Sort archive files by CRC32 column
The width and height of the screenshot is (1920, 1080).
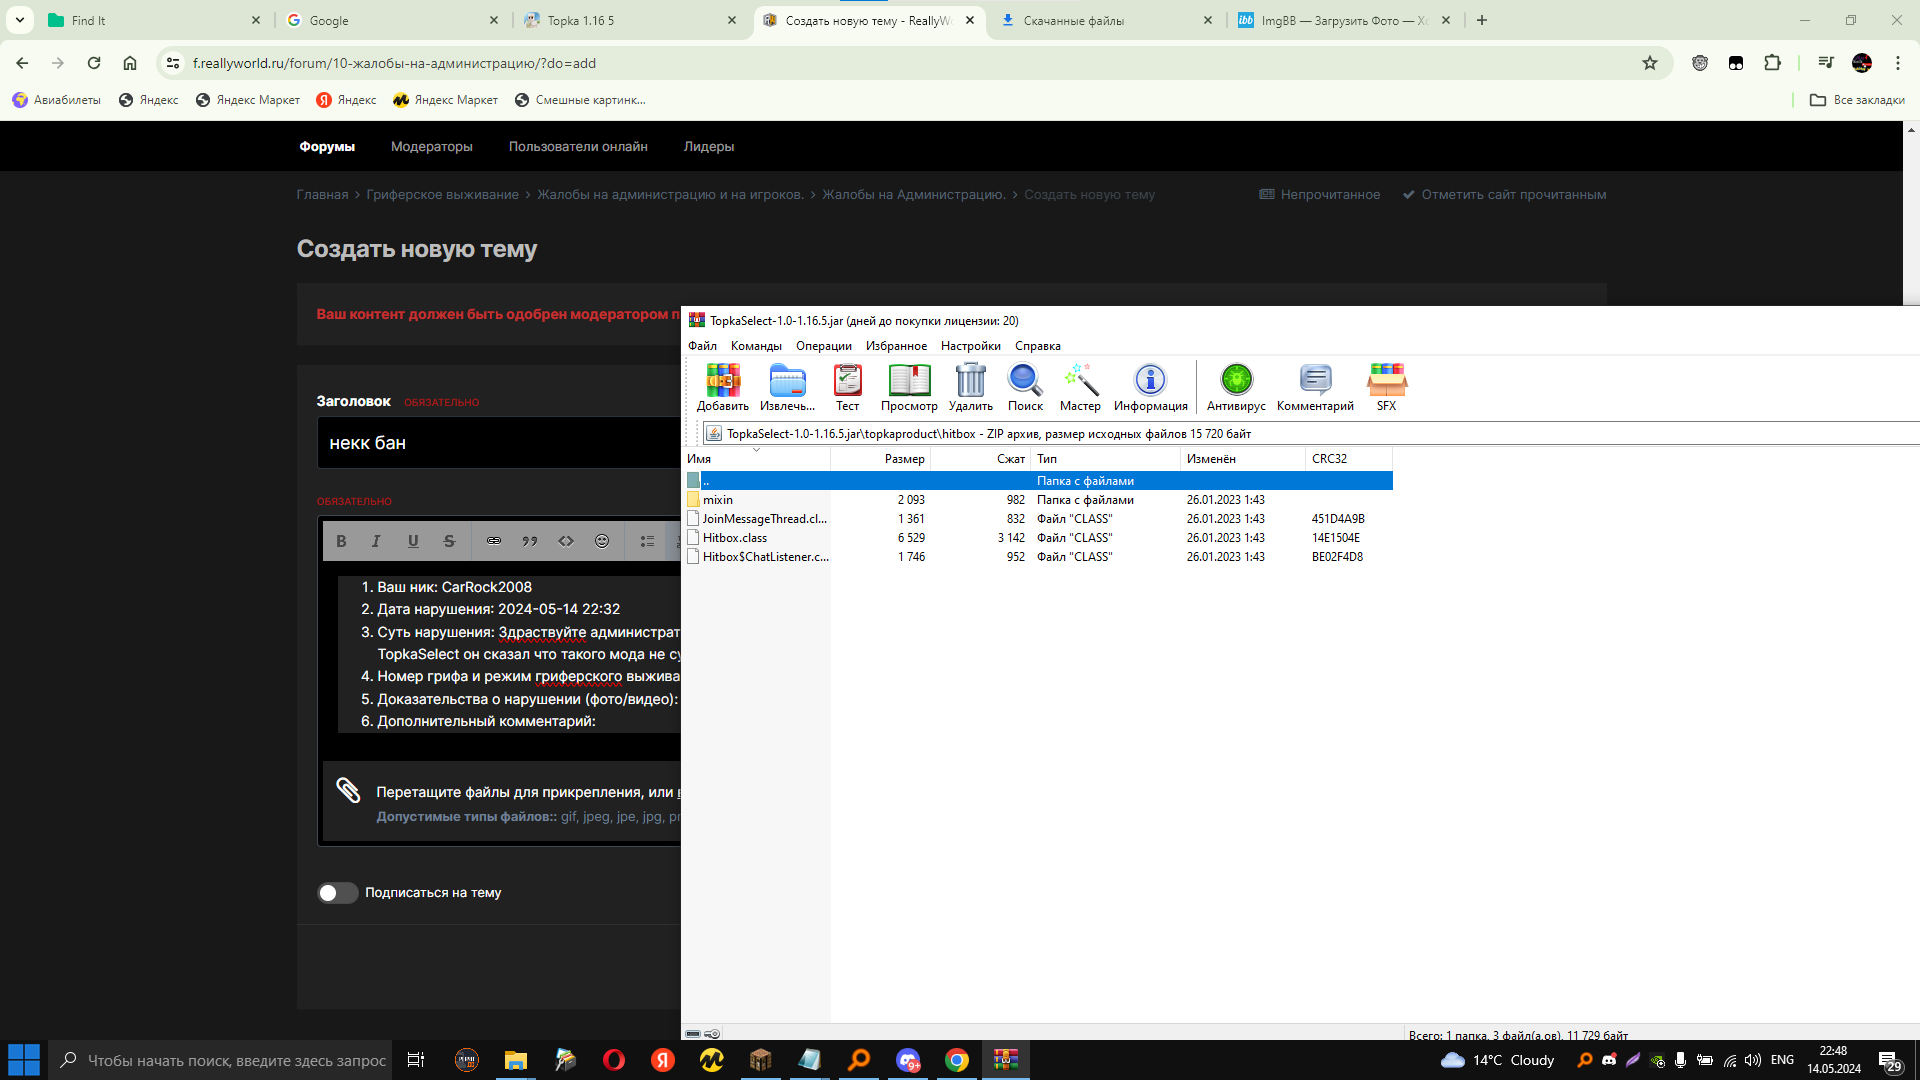click(1349, 459)
